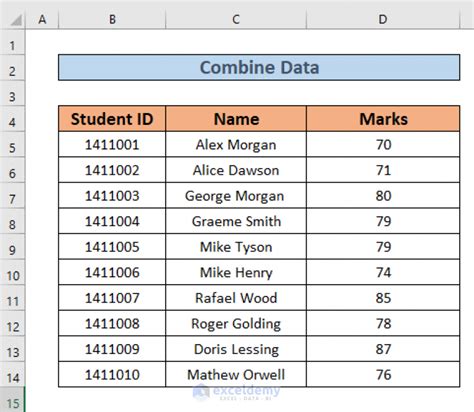Select column A header
Image resolution: width=474 pixels, height=412 pixels.
pyautogui.click(x=42, y=19)
